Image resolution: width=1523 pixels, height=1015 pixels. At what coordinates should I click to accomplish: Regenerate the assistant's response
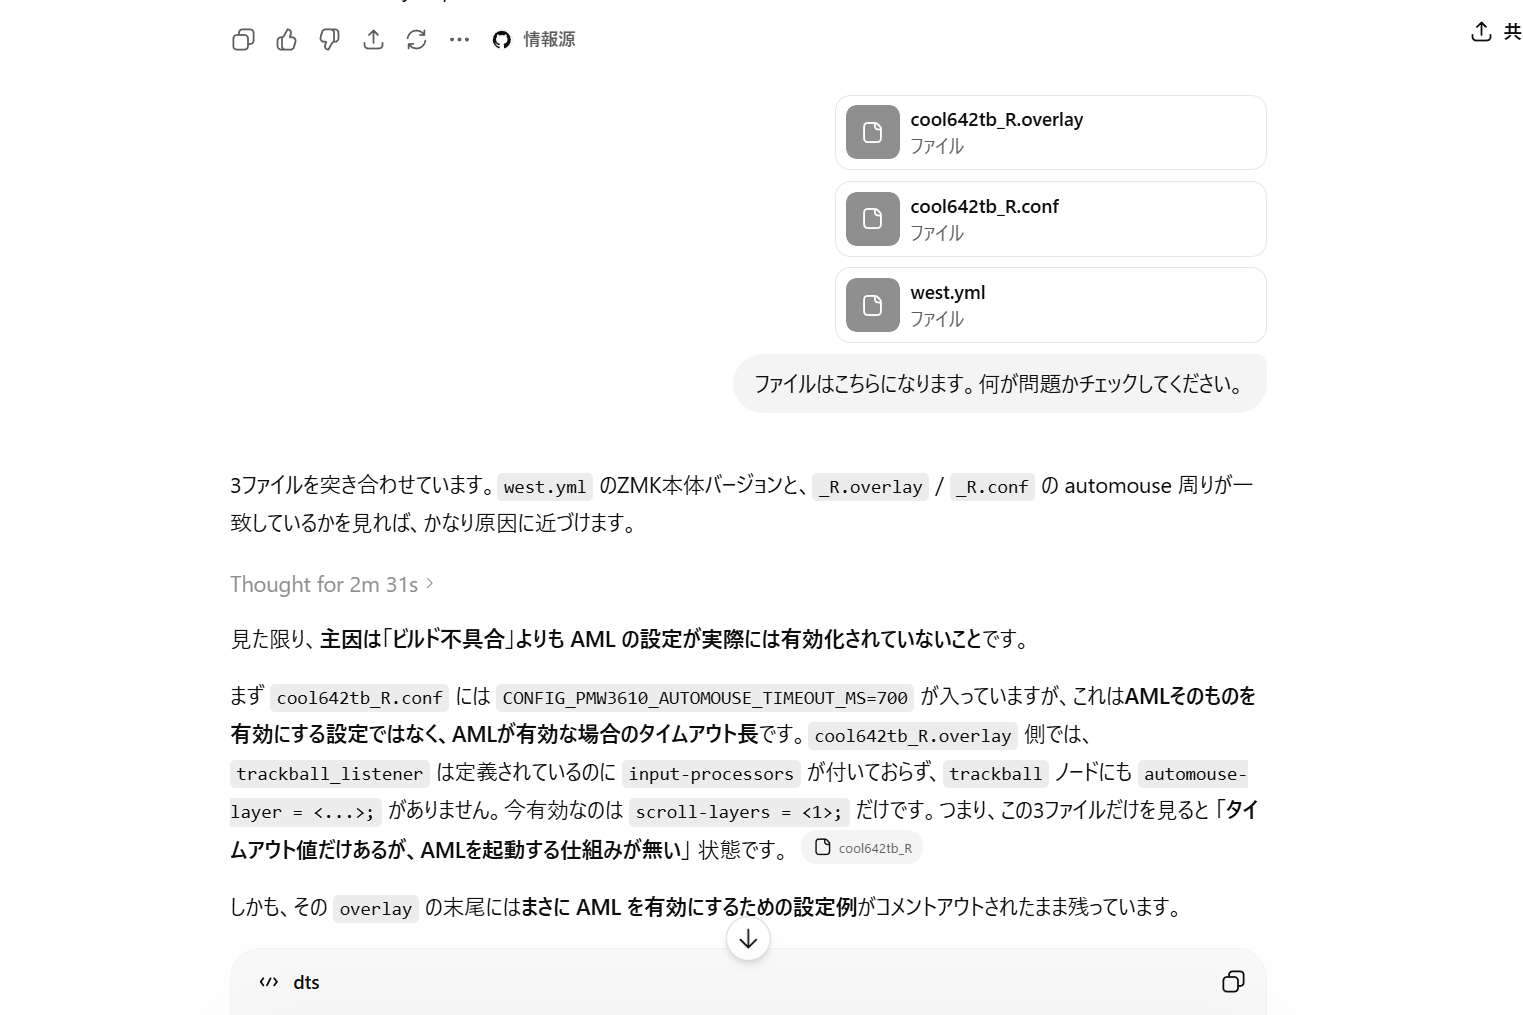coord(416,40)
